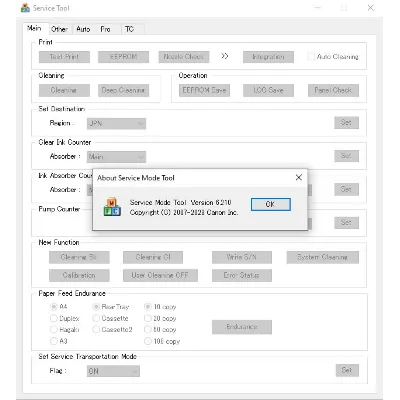Close the About Service Mode Tool dialog

pos(299,178)
